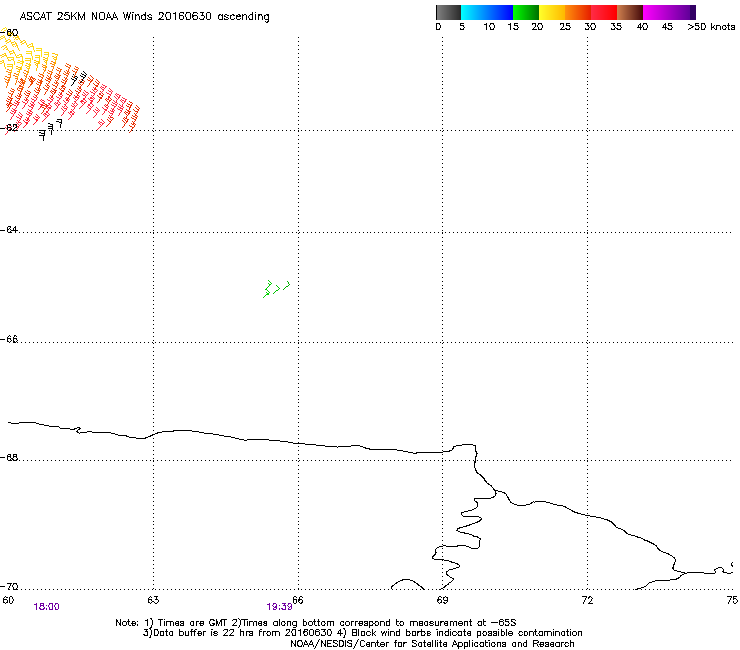Click the yellow 20-25 knots color segment

point(552,12)
